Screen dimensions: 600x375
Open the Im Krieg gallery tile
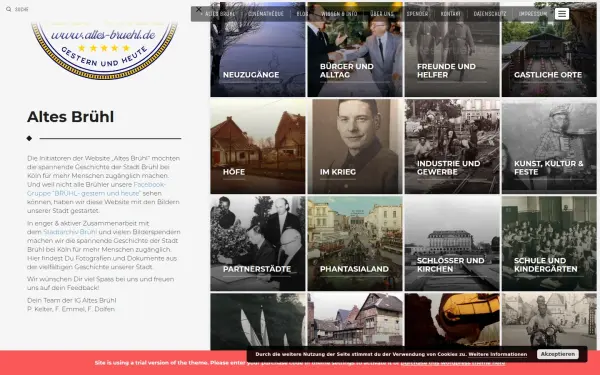(355, 146)
